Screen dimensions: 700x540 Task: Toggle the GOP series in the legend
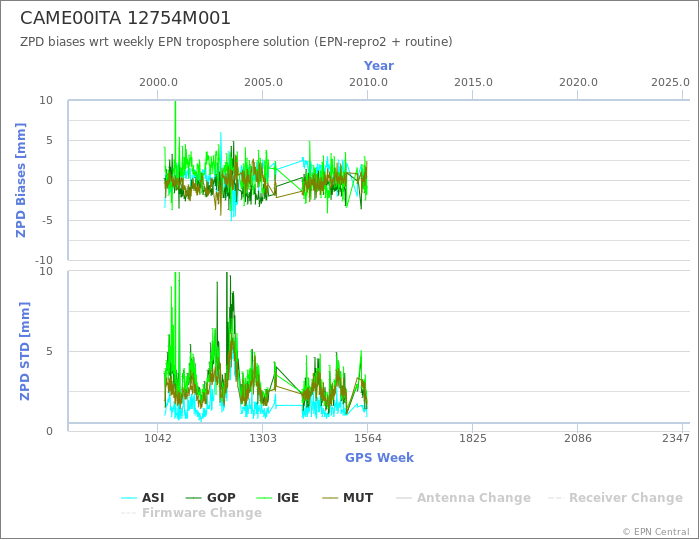click(211, 498)
